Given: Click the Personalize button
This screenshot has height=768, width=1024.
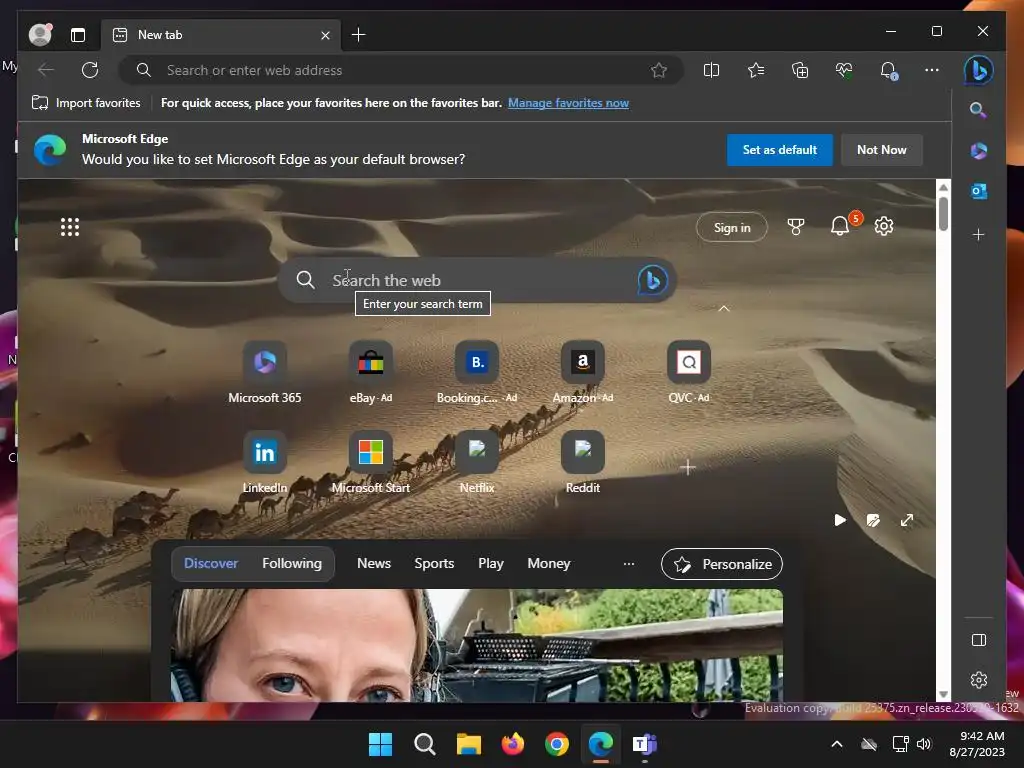Looking at the screenshot, I should (722, 564).
